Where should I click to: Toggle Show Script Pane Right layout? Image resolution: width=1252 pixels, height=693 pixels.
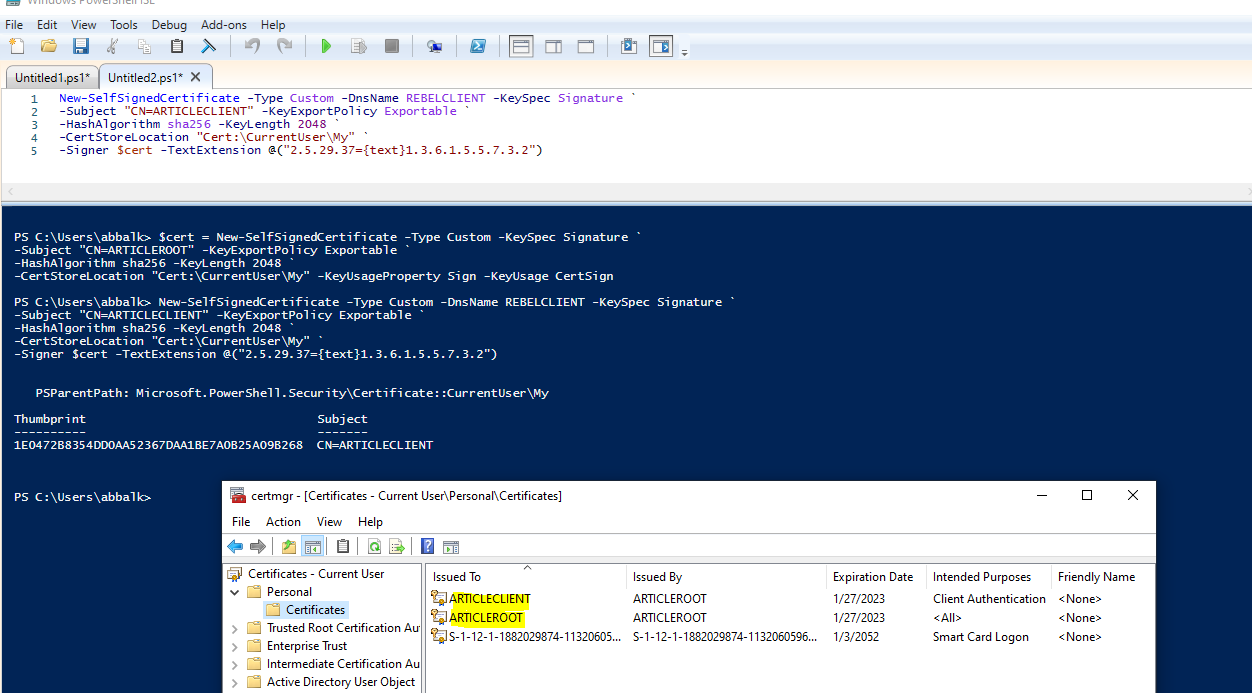click(x=553, y=46)
